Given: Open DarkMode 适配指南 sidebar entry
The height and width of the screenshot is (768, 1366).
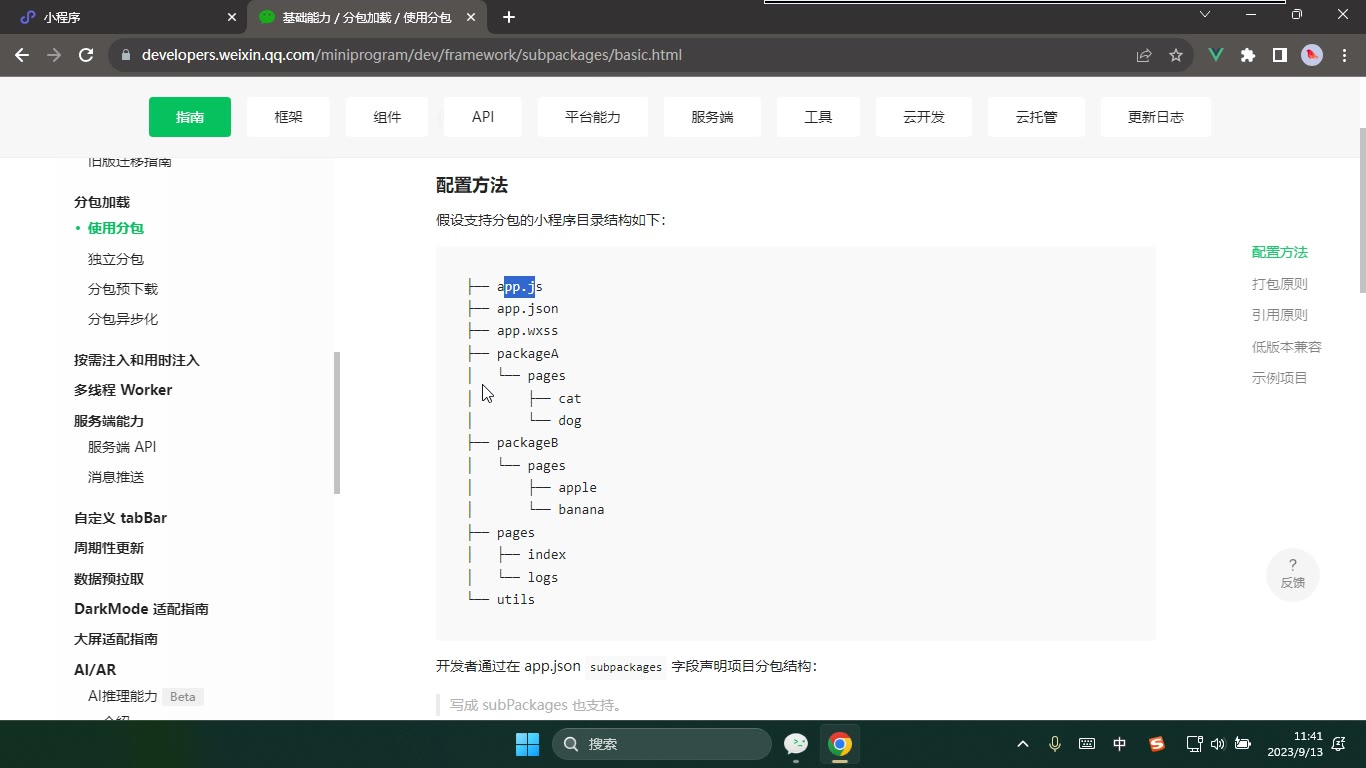Looking at the screenshot, I should (141, 609).
